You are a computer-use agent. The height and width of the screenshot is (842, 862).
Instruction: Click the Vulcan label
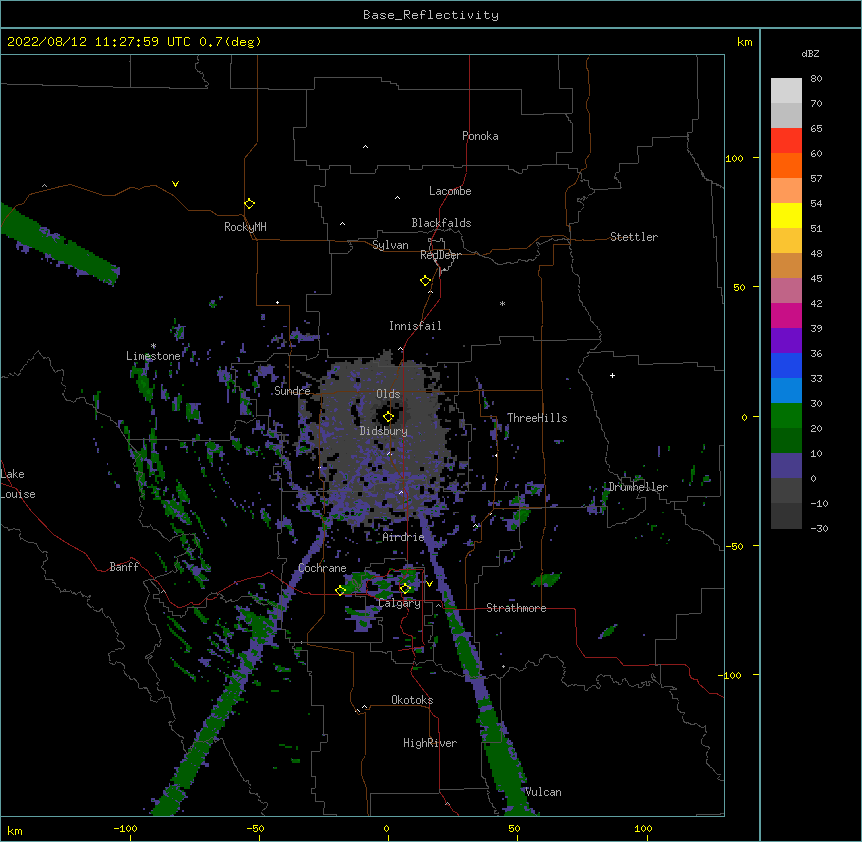[543, 792]
